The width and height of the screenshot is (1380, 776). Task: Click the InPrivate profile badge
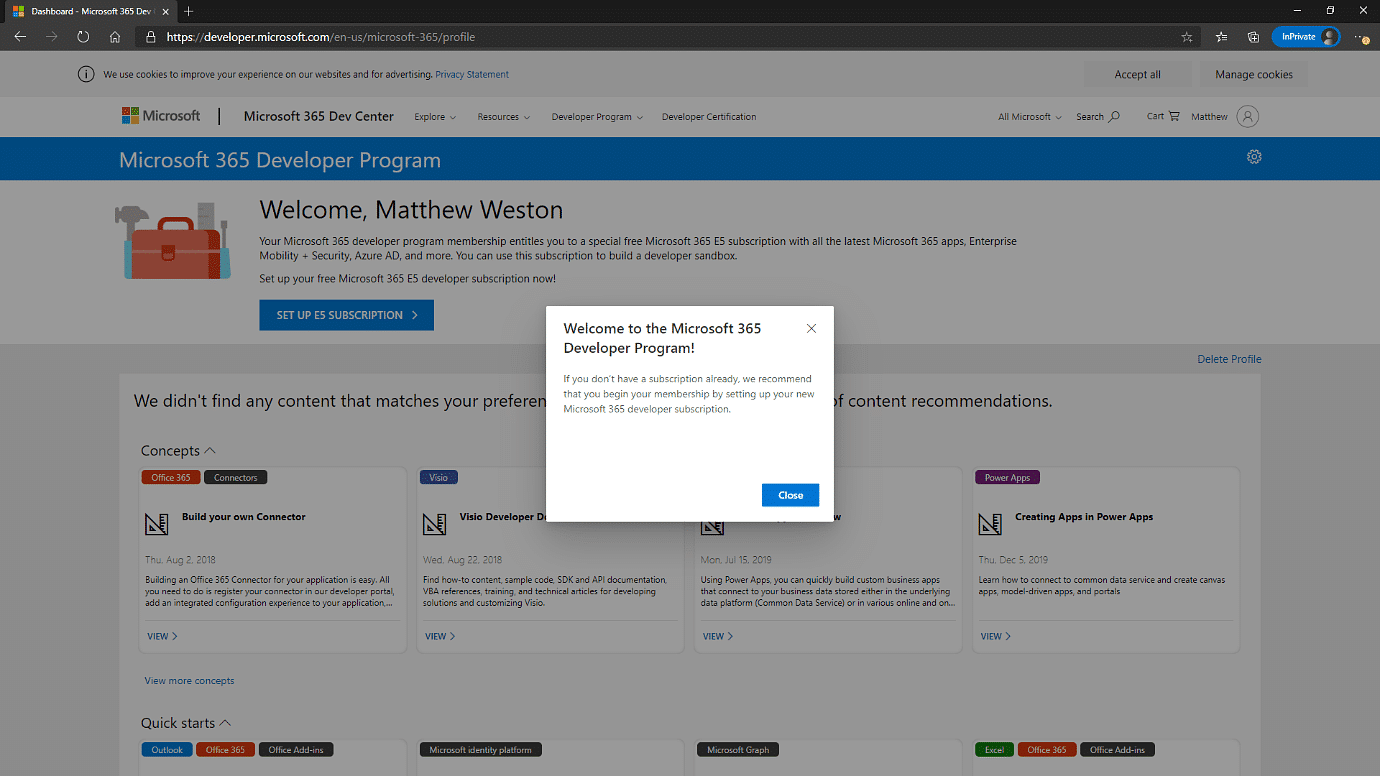coord(1305,37)
